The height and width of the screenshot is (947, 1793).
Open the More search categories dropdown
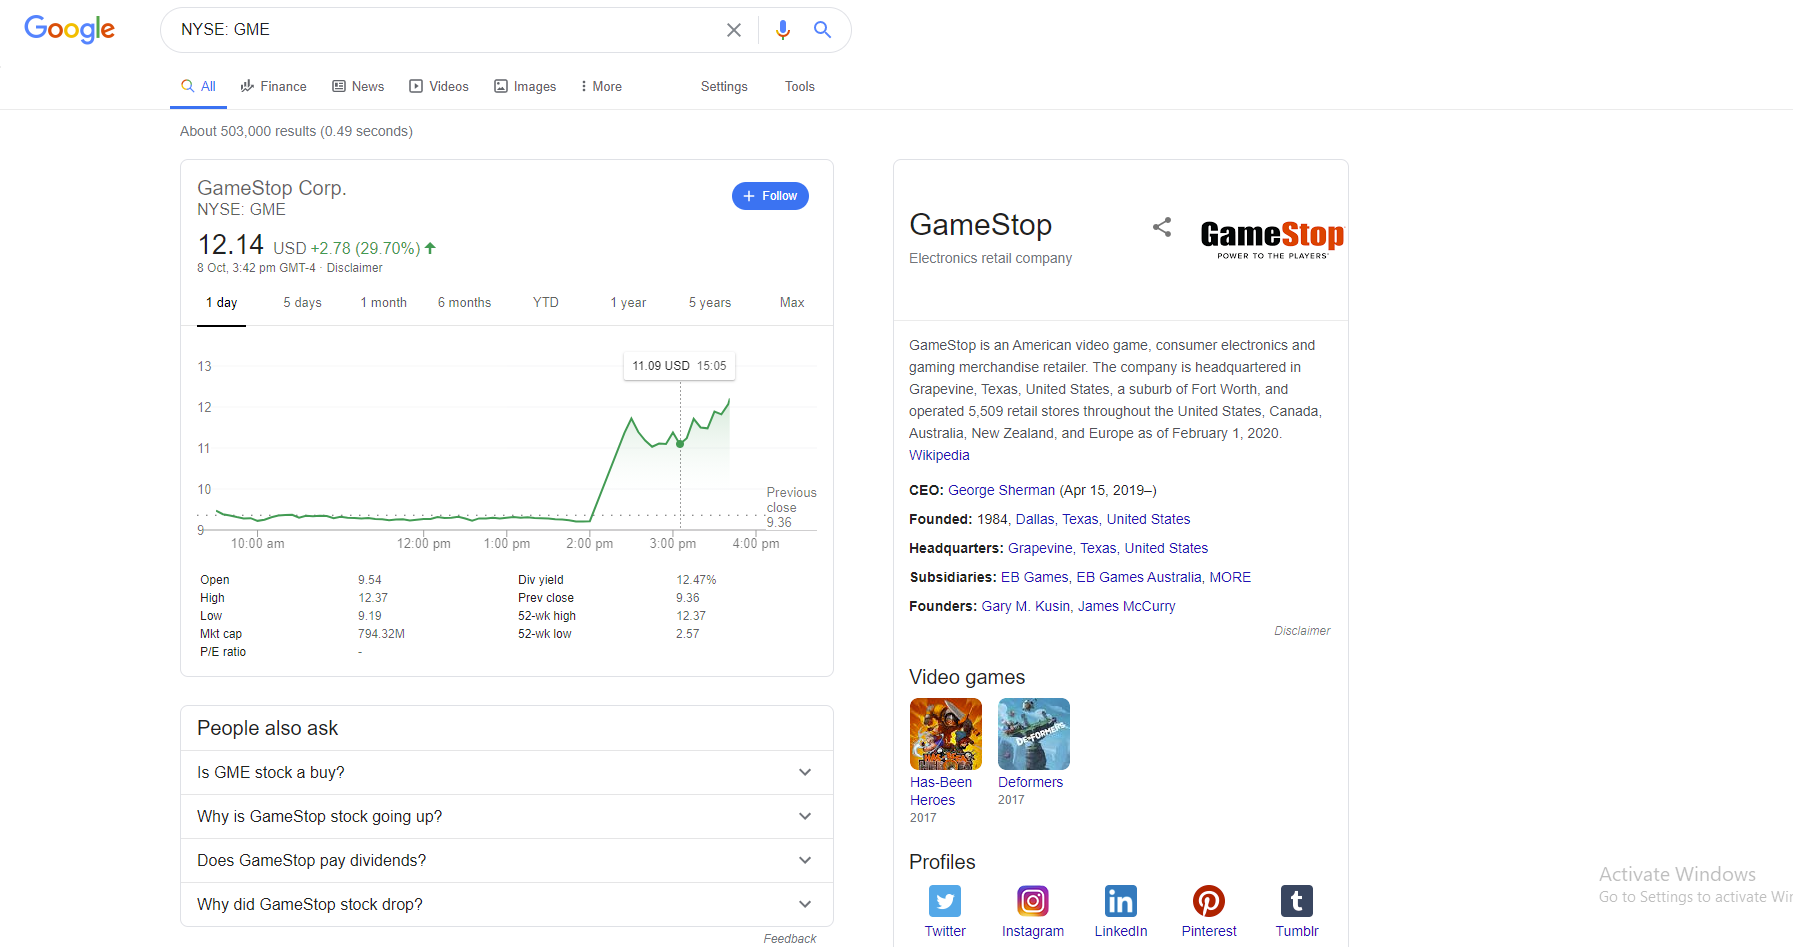pos(600,86)
